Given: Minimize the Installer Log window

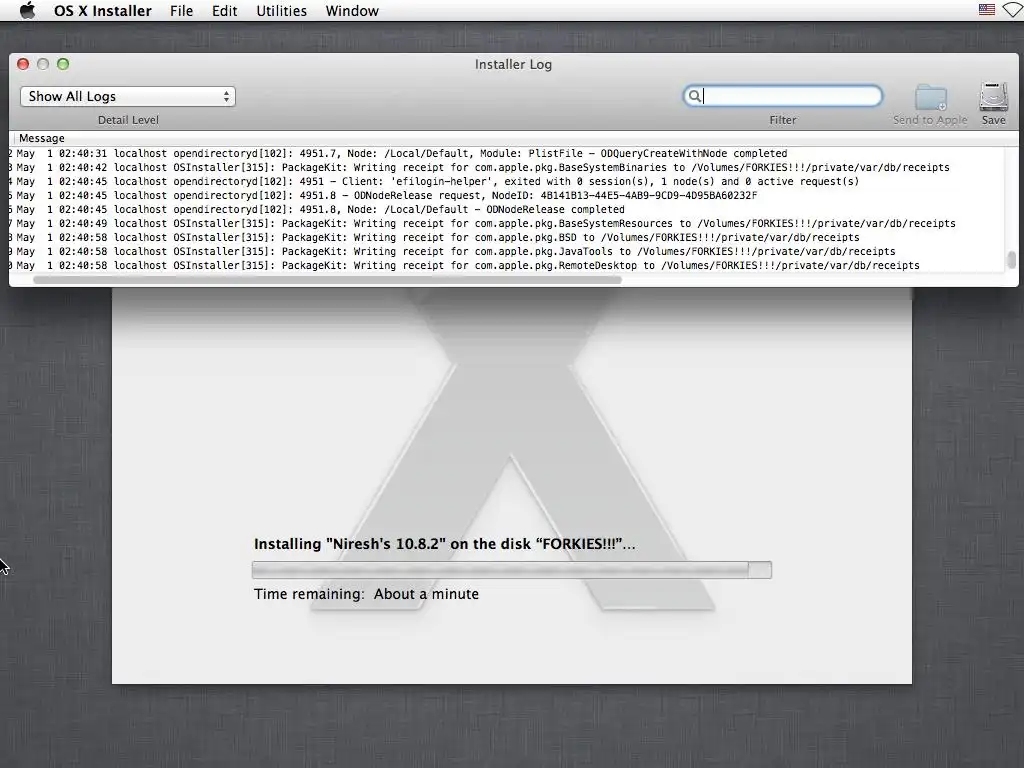Looking at the screenshot, I should point(43,64).
